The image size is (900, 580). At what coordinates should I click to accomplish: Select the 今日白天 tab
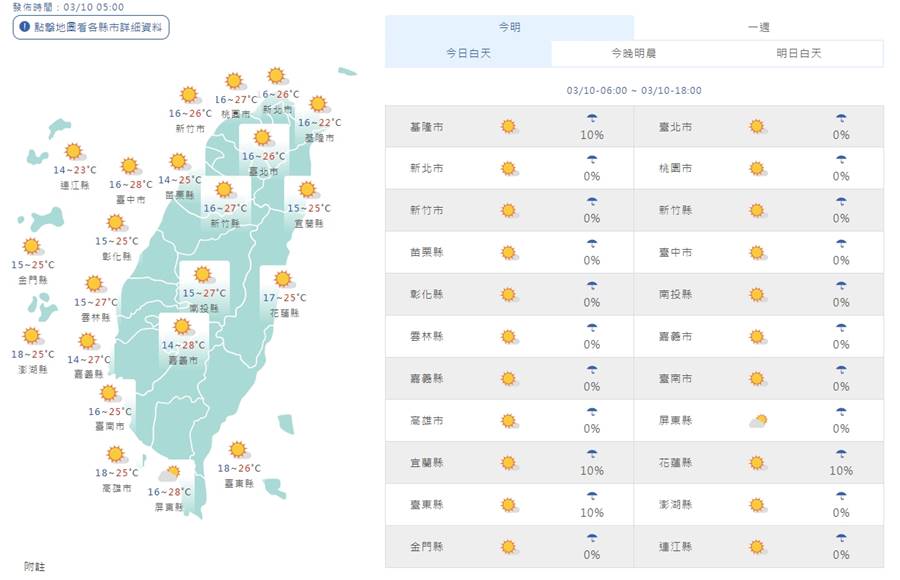[468, 53]
